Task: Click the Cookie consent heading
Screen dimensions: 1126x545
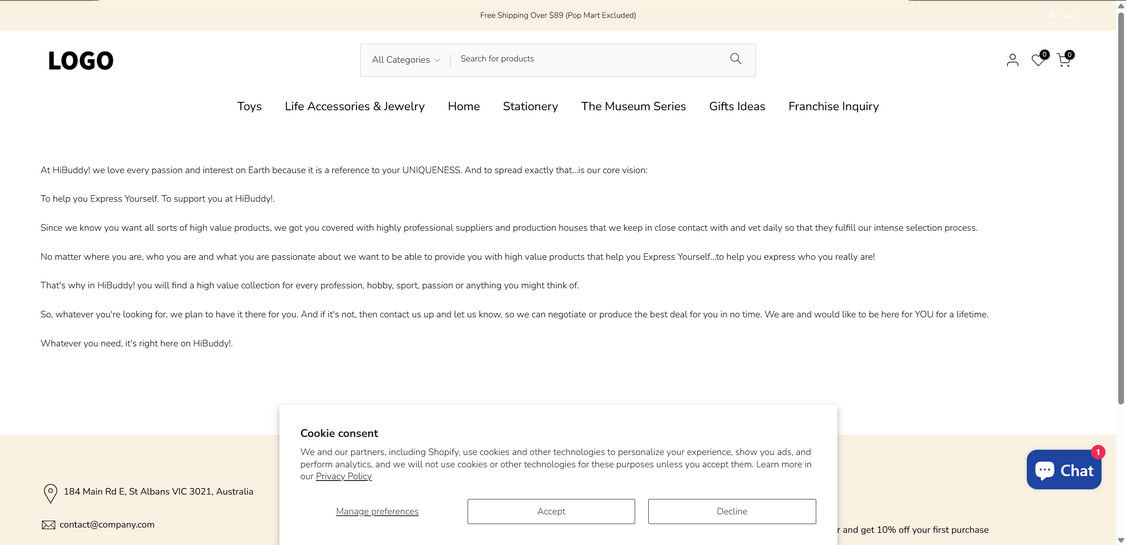Action: (339, 433)
